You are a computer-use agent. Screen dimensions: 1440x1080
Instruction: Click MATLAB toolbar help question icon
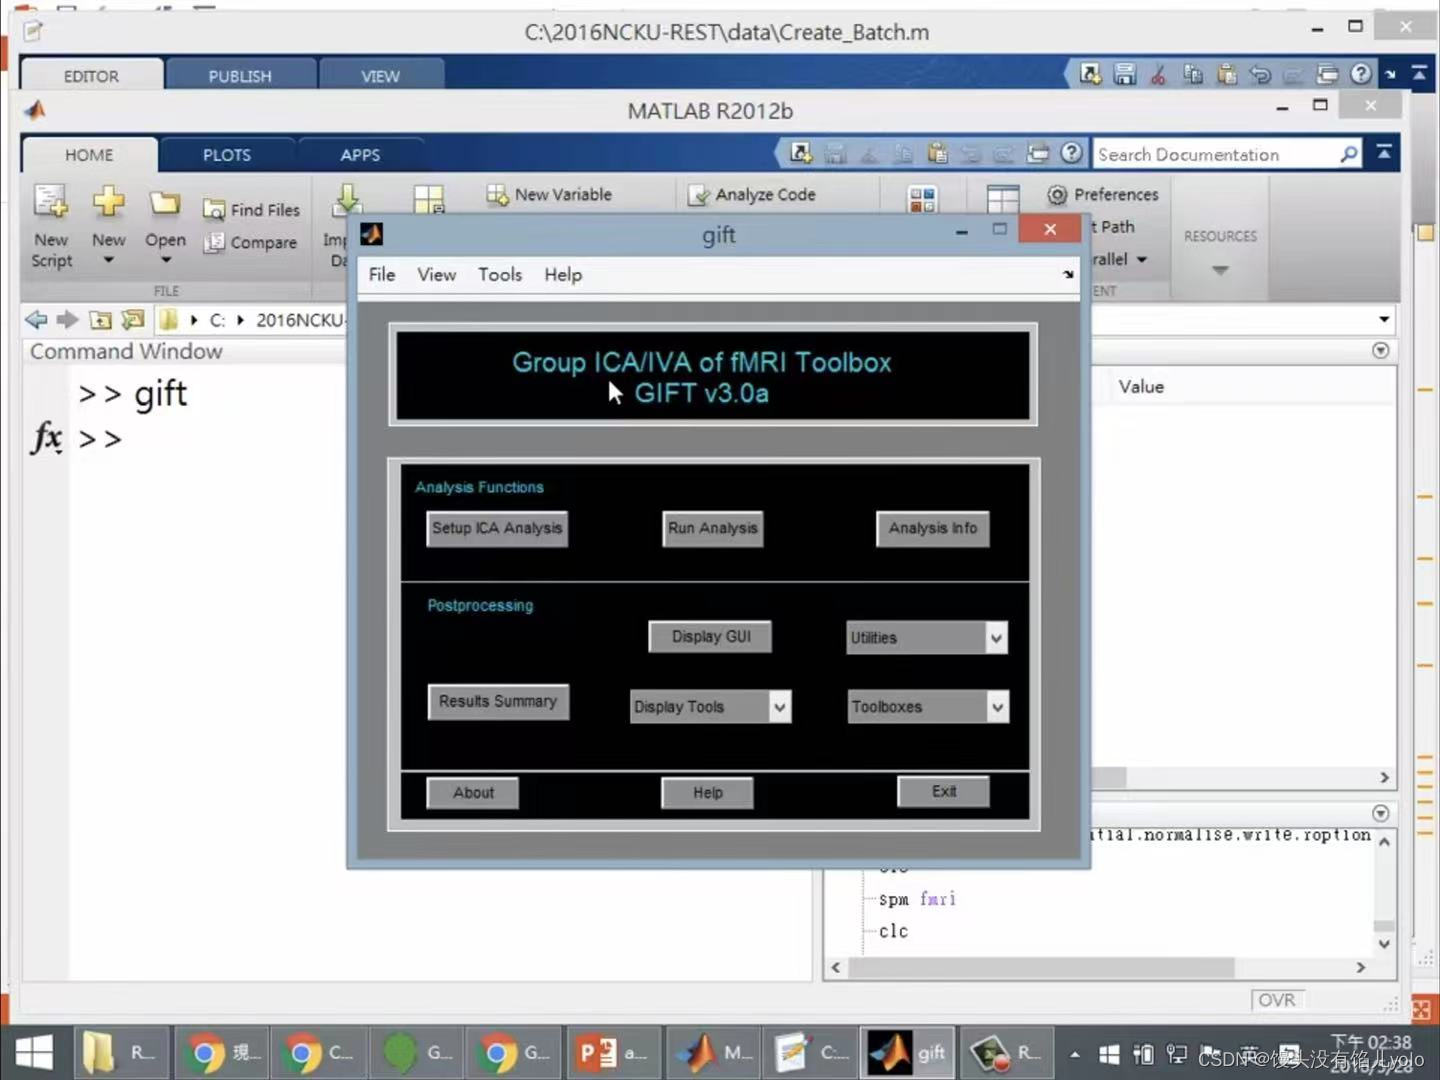pos(1071,153)
